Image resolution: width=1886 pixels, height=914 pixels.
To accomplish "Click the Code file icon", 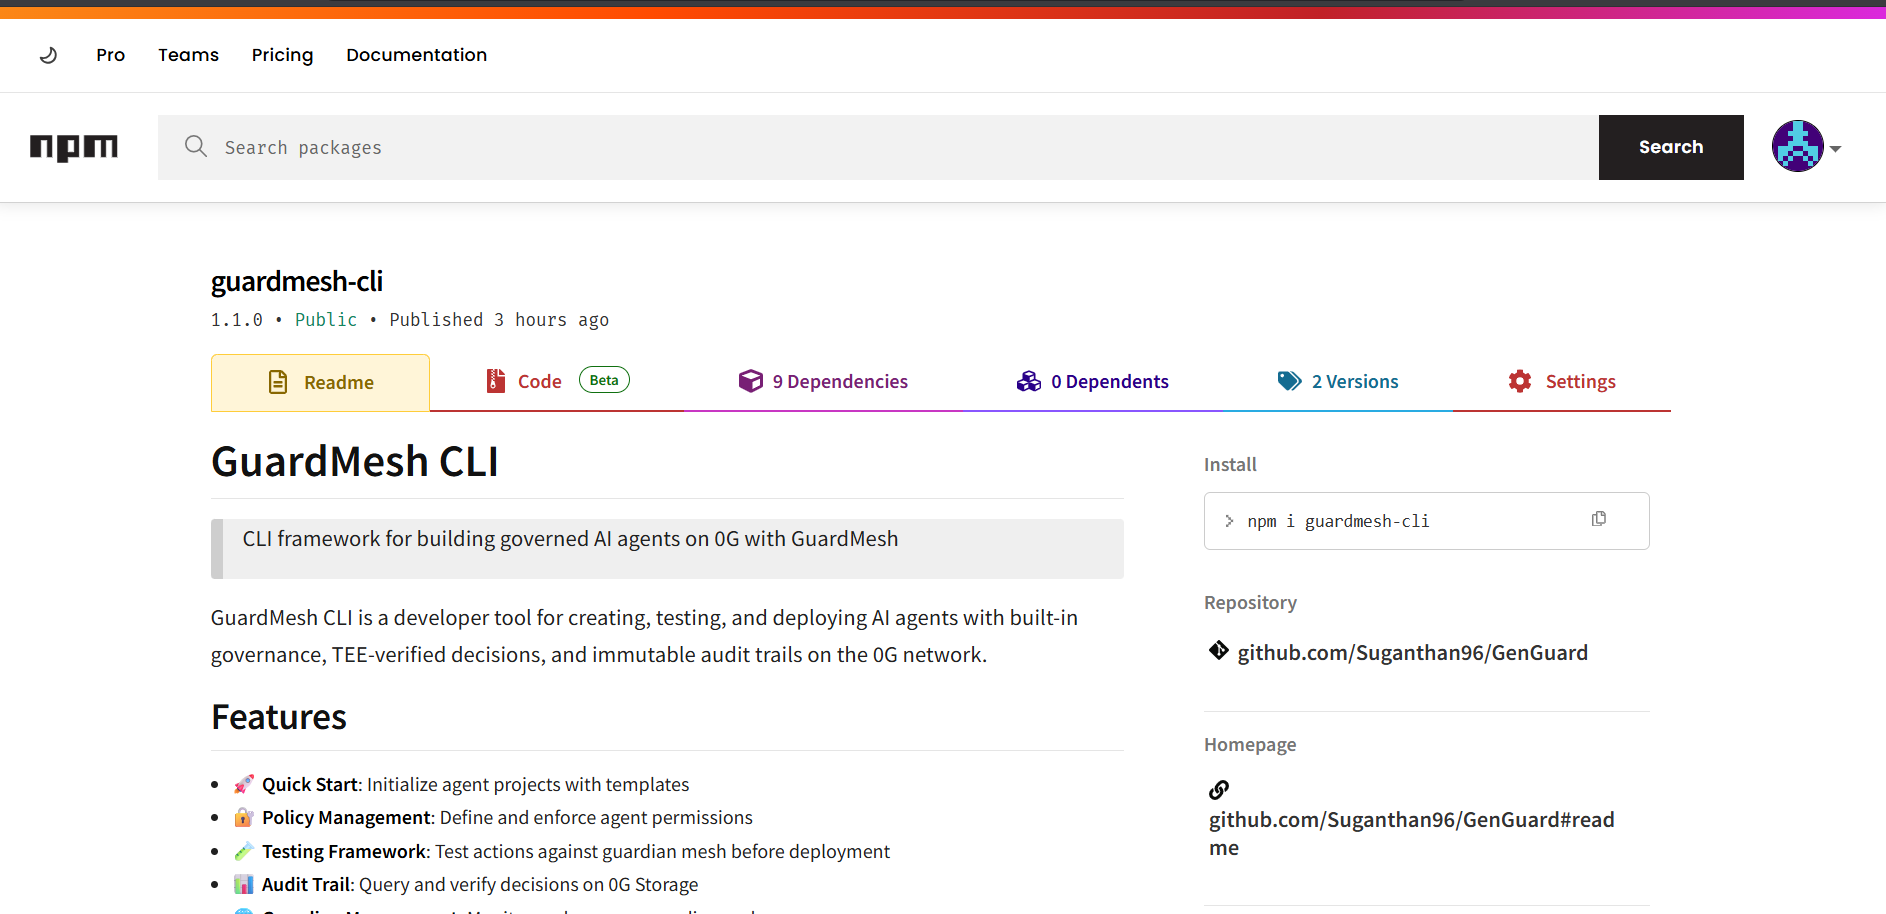I will (495, 381).
